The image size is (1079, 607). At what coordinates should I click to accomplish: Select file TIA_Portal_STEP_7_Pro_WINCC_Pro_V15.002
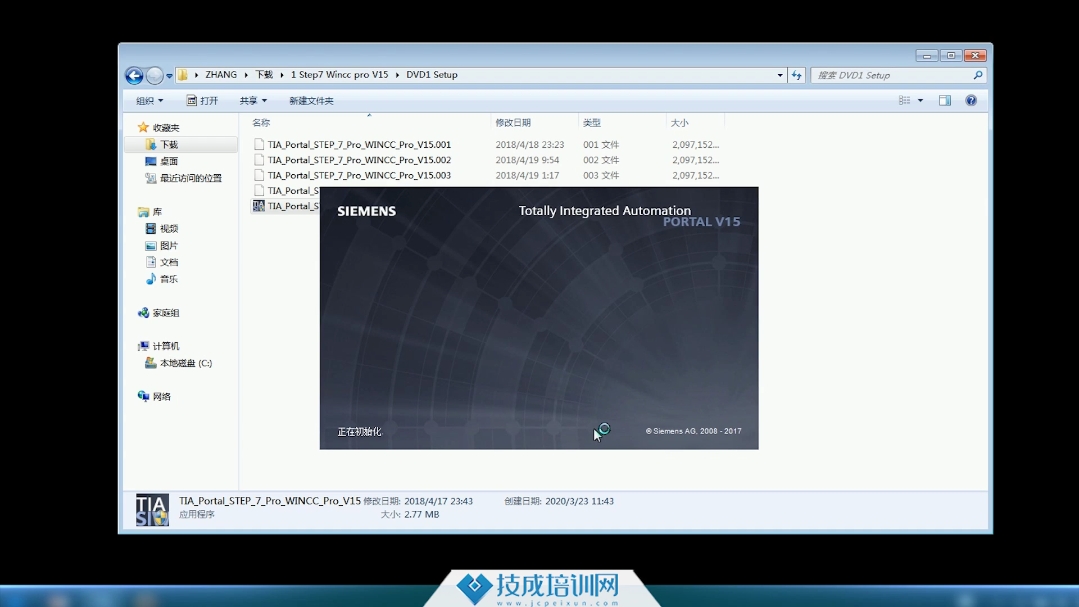(x=359, y=160)
